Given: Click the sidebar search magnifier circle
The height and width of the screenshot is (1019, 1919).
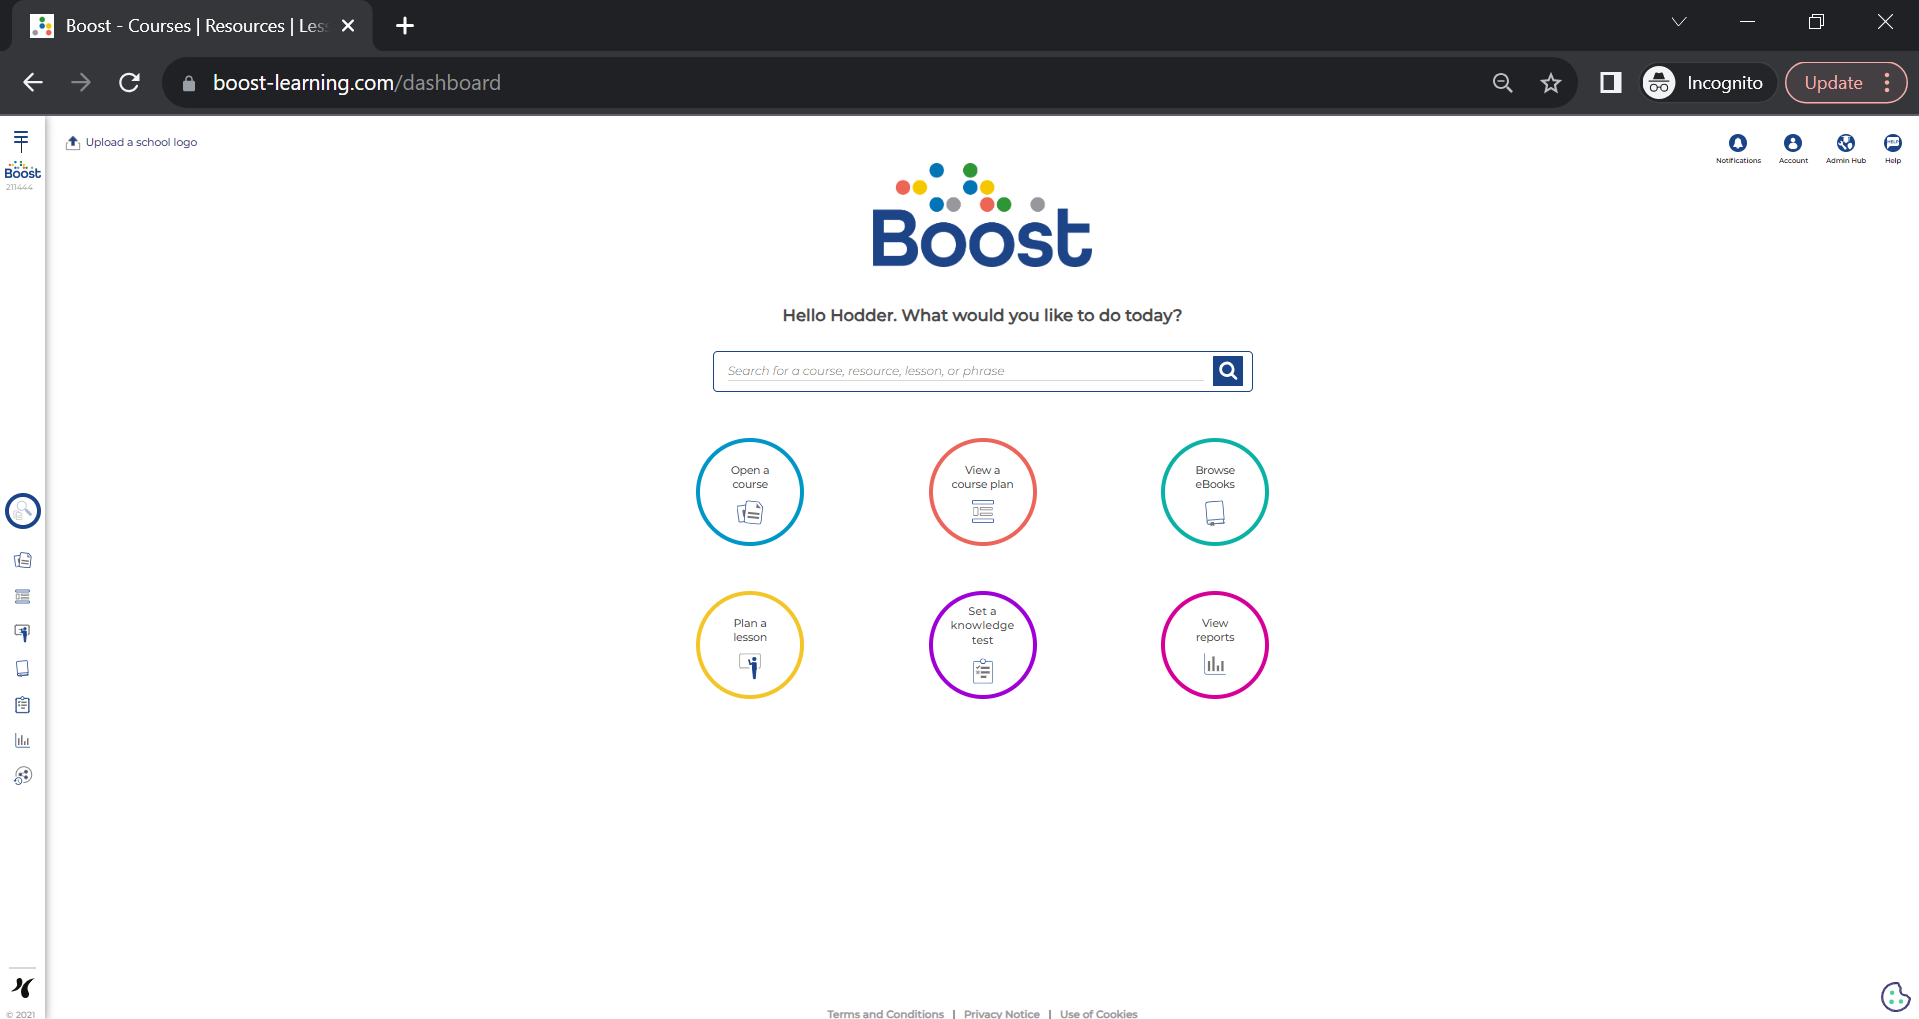Looking at the screenshot, I should 23,511.
